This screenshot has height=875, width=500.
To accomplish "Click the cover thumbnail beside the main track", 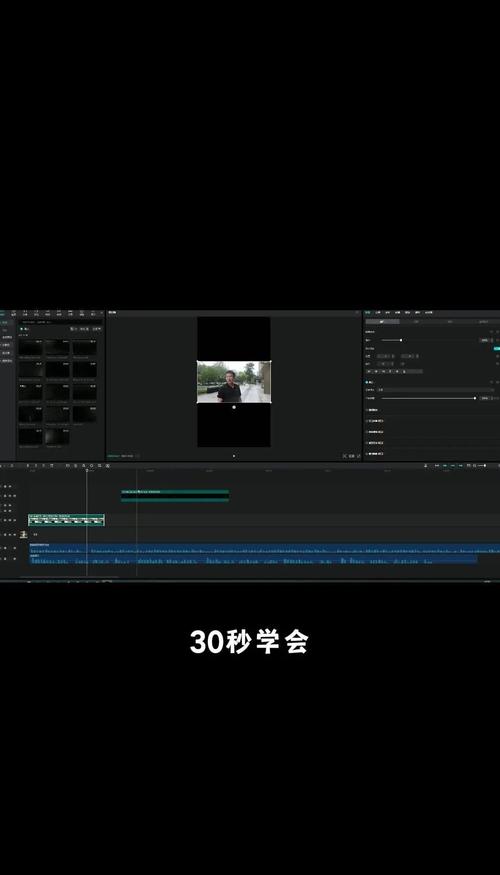I will click(x=23, y=535).
